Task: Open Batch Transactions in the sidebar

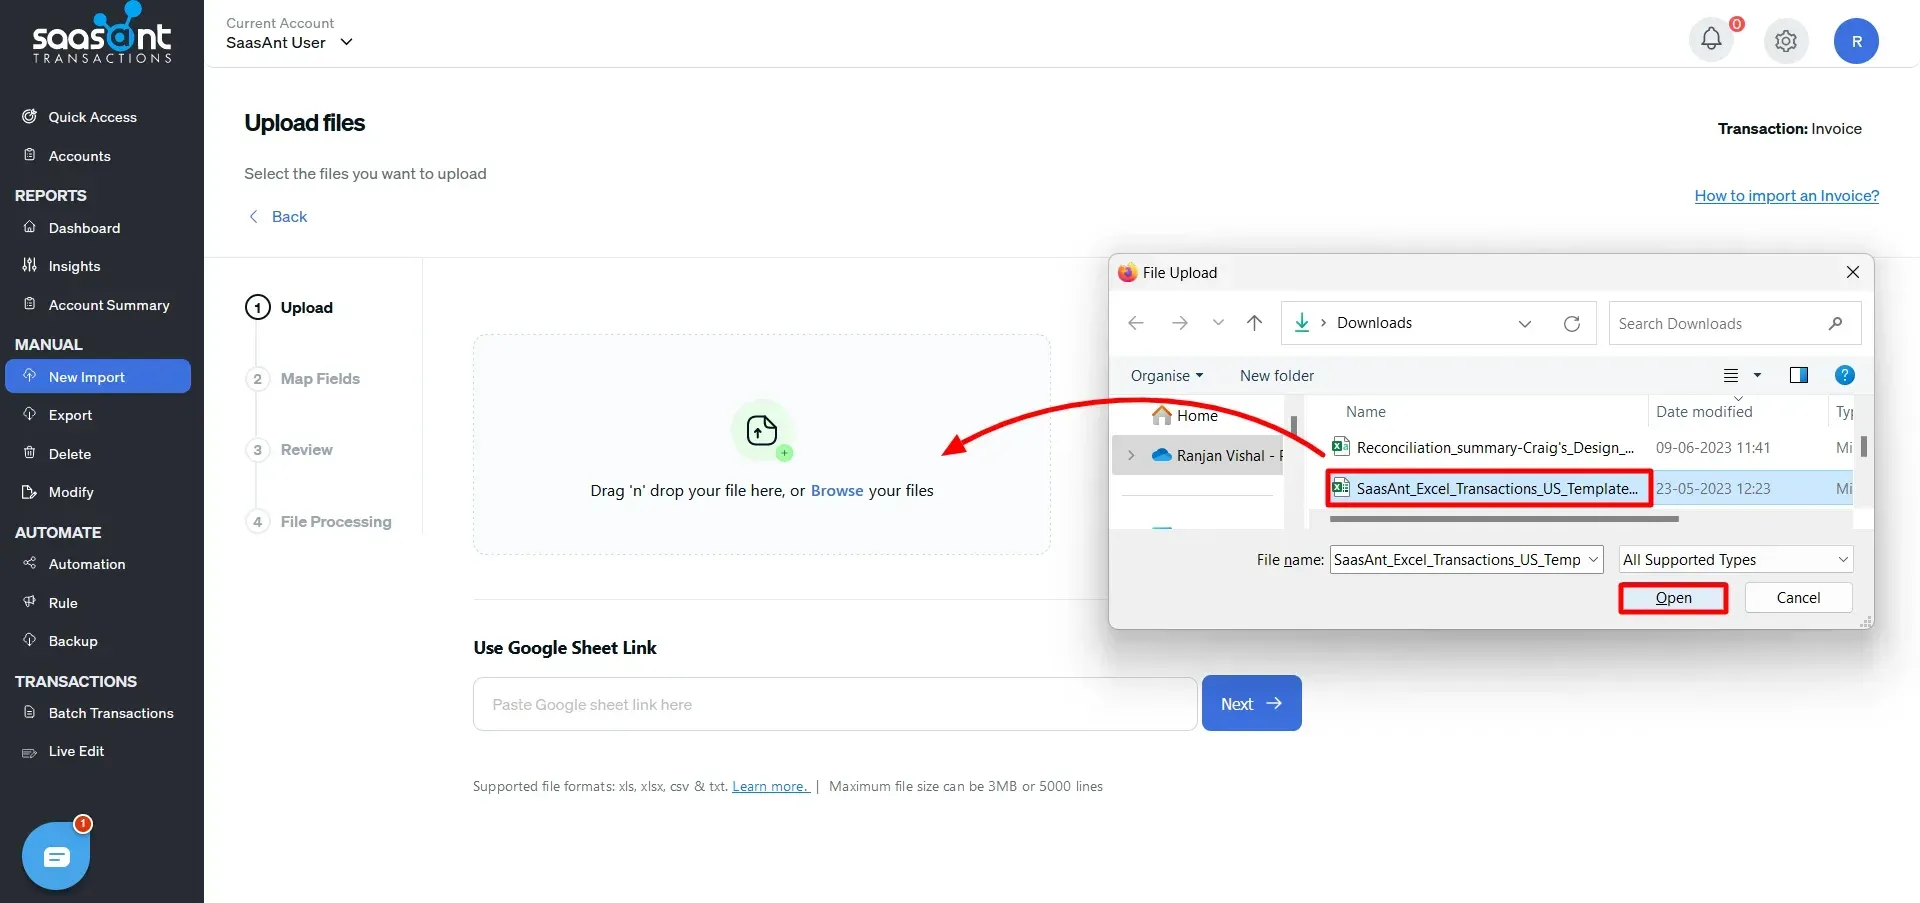Action: [x=110, y=713]
